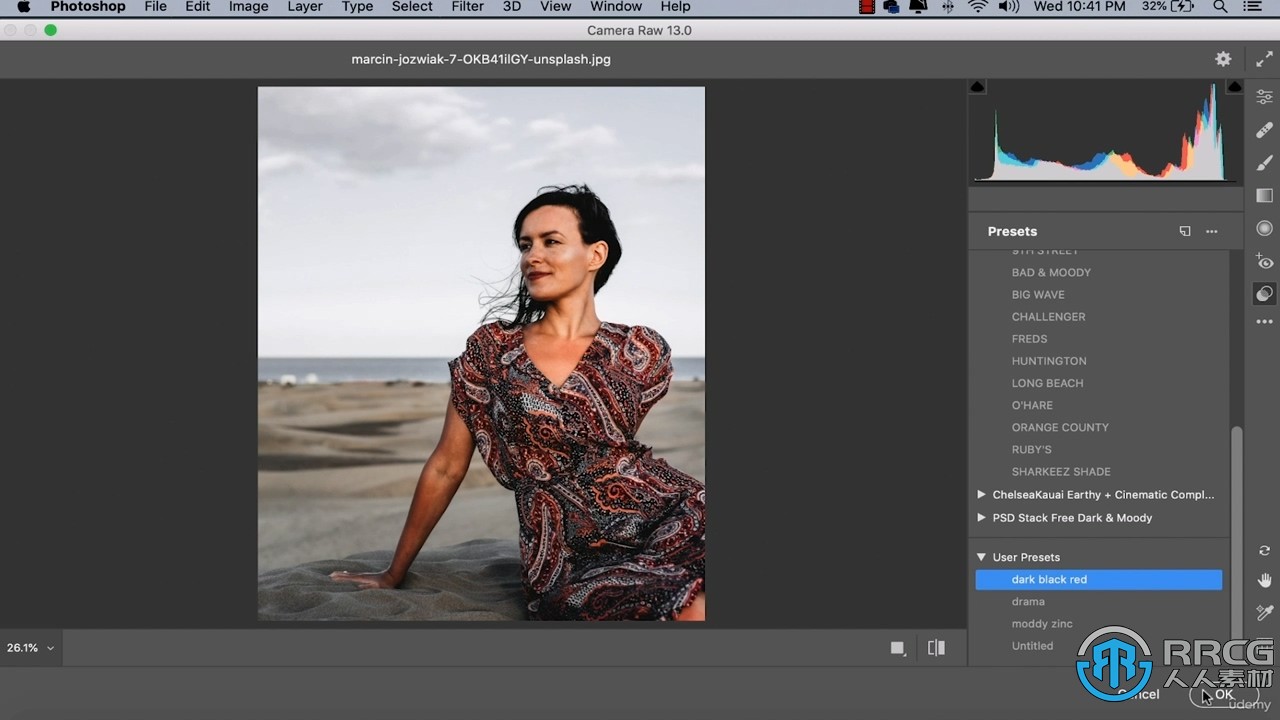Select the color sampler eyedropper tool

click(1264, 612)
